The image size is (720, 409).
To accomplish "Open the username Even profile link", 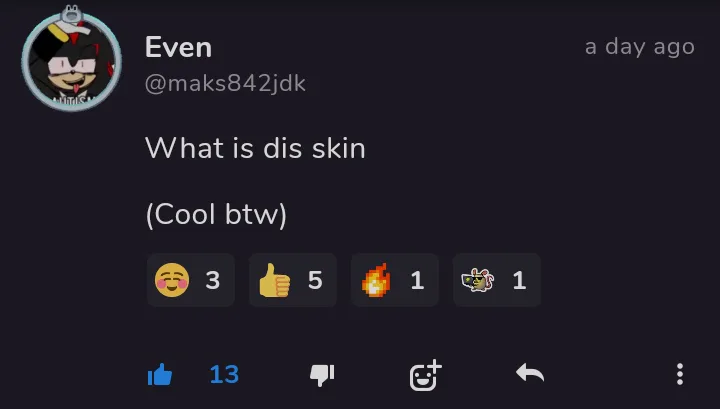I will click(x=178, y=47).
